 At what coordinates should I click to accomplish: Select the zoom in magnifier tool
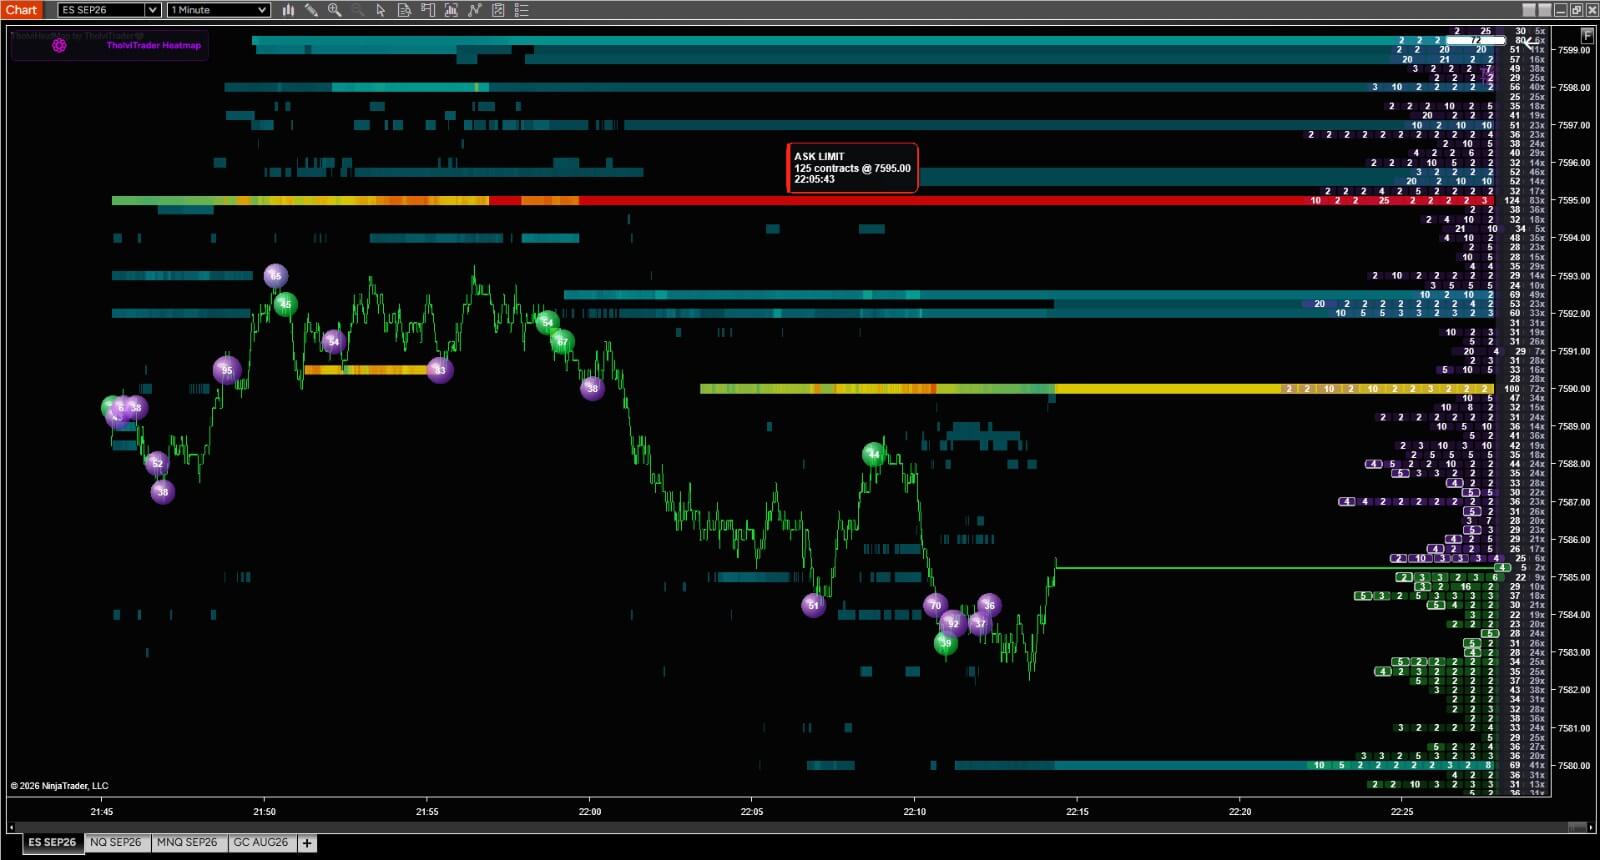pyautogui.click(x=334, y=10)
